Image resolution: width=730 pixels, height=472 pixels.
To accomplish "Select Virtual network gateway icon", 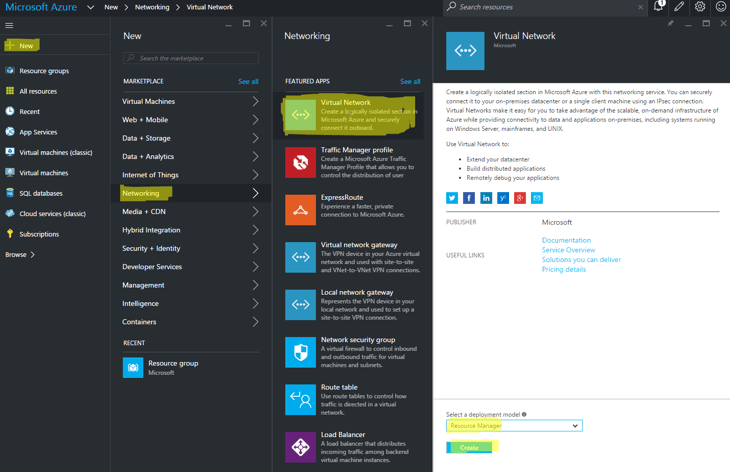I will [x=300, y=257].
